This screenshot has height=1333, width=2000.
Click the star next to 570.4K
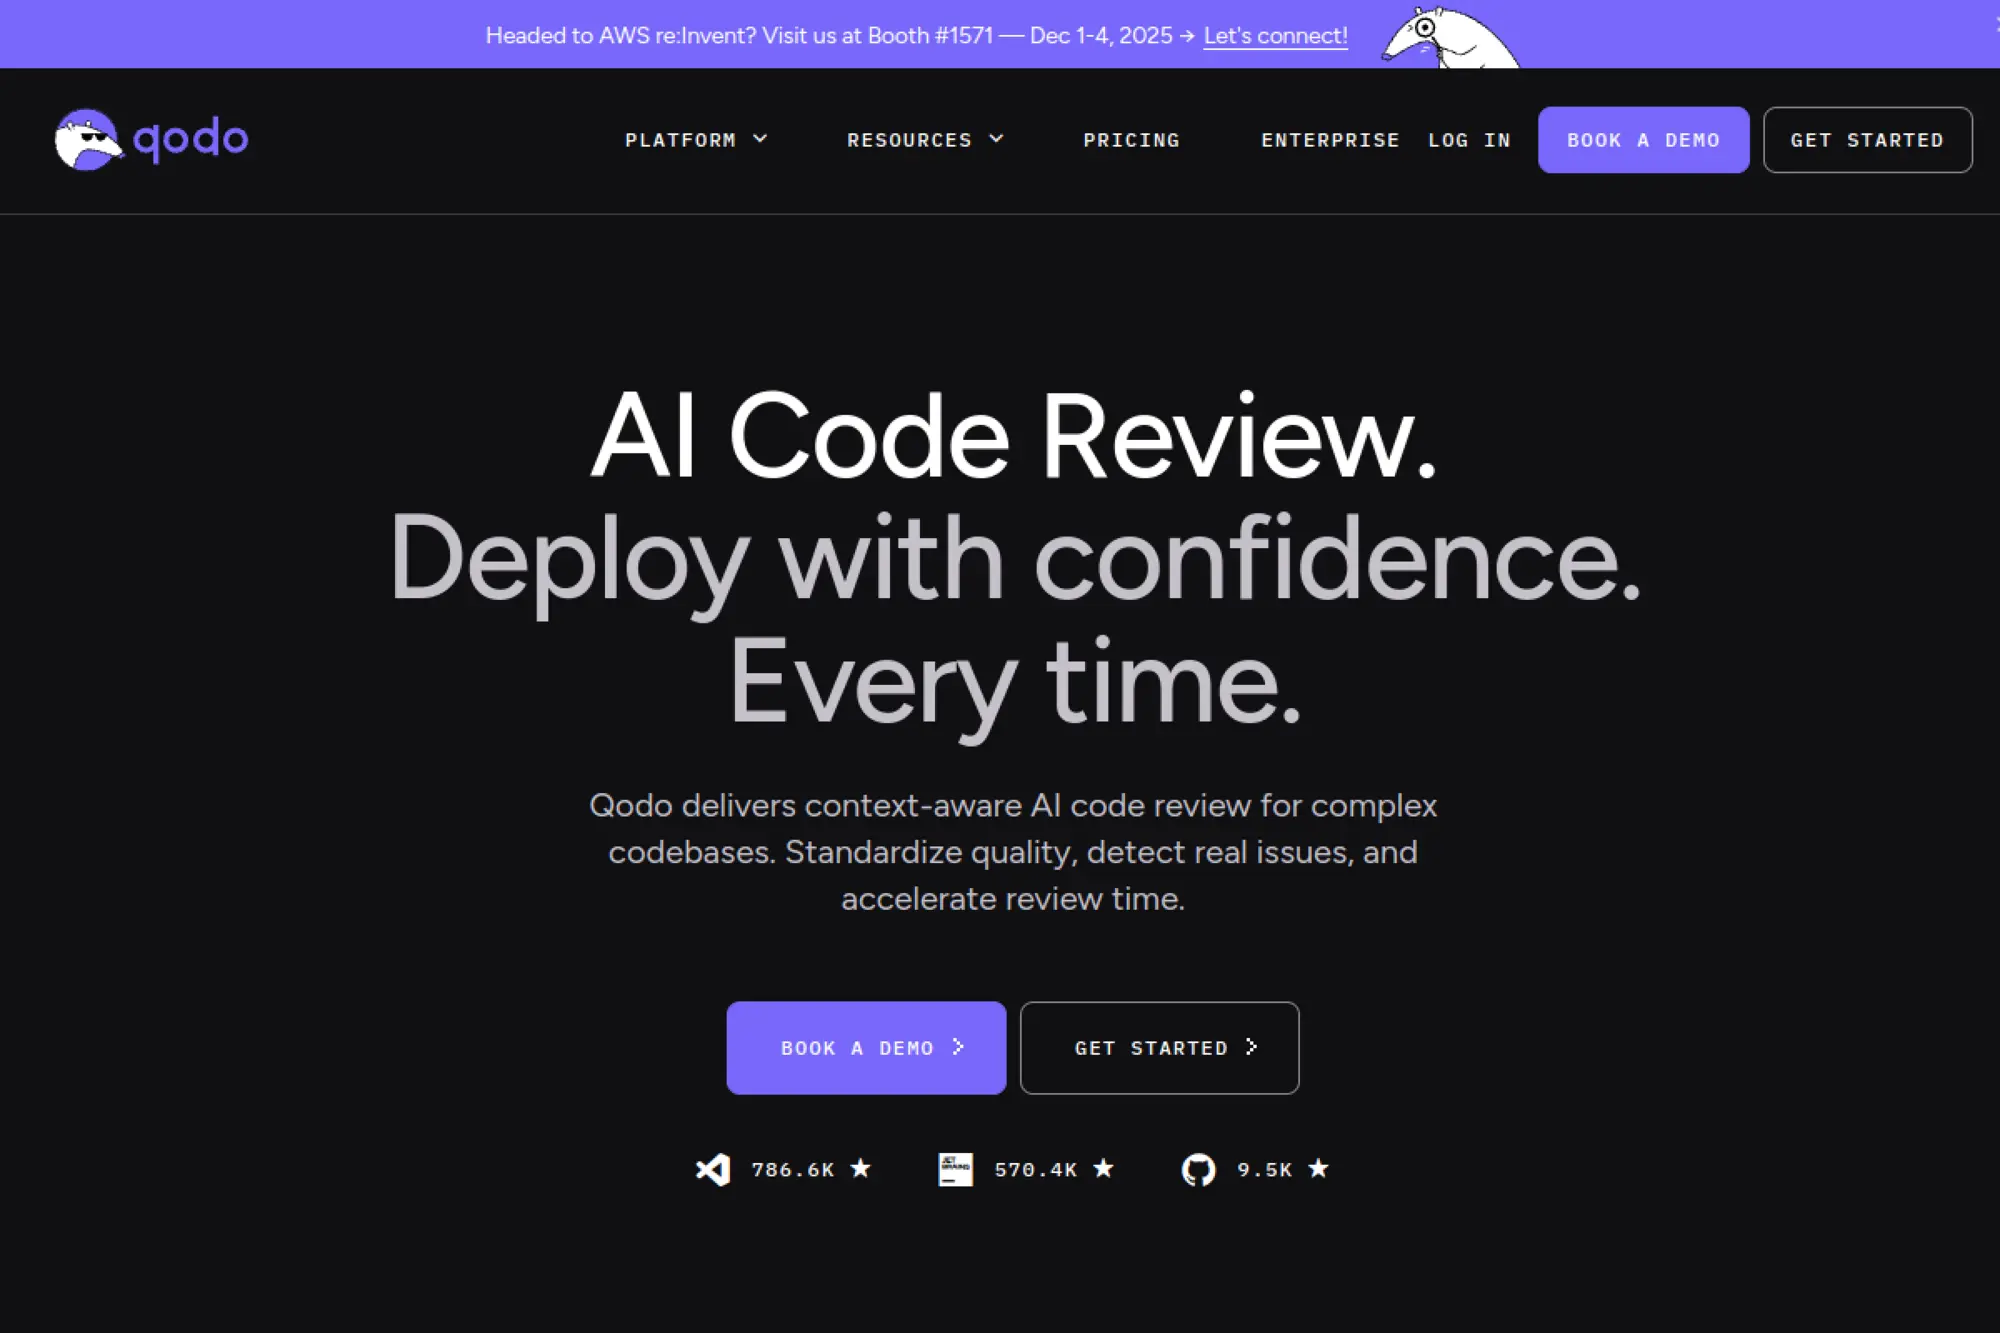tap(1103, 1168)
